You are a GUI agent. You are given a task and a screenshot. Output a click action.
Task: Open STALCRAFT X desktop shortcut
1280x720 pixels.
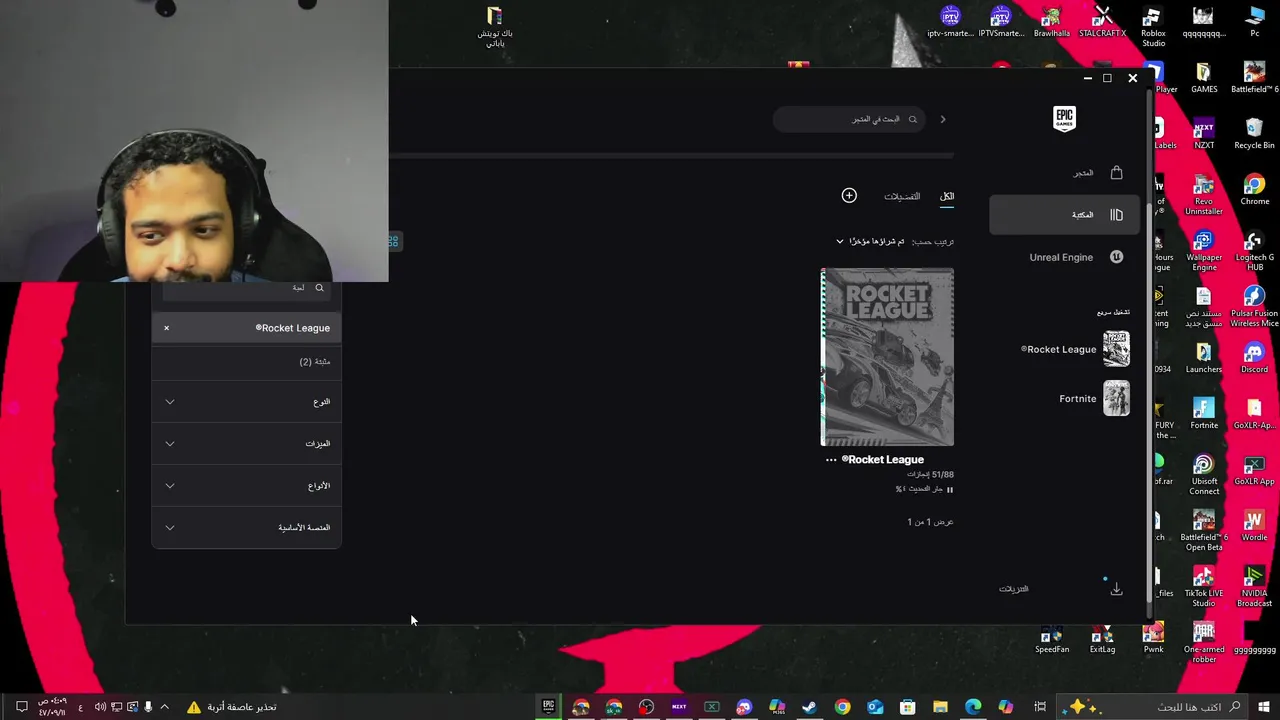pos(1102,22)
